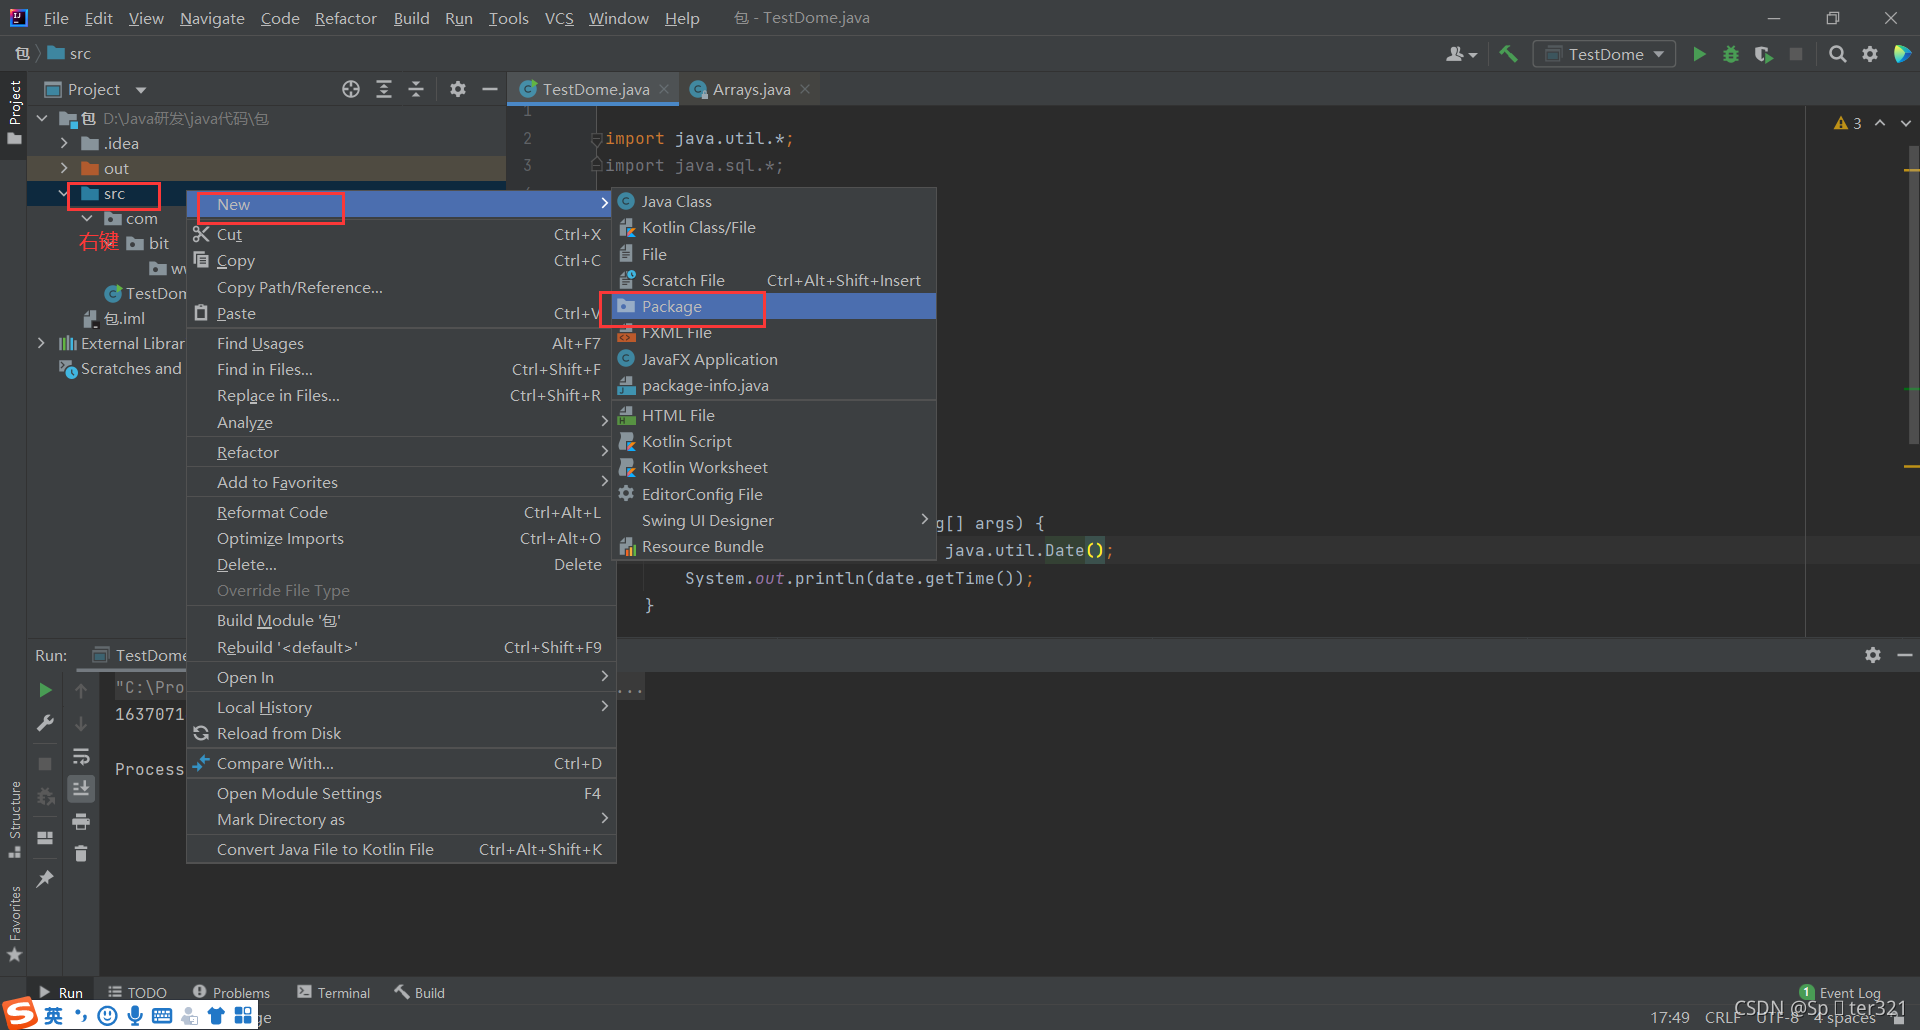Click Collapse All icon in Project panel

tap(416, 89)
